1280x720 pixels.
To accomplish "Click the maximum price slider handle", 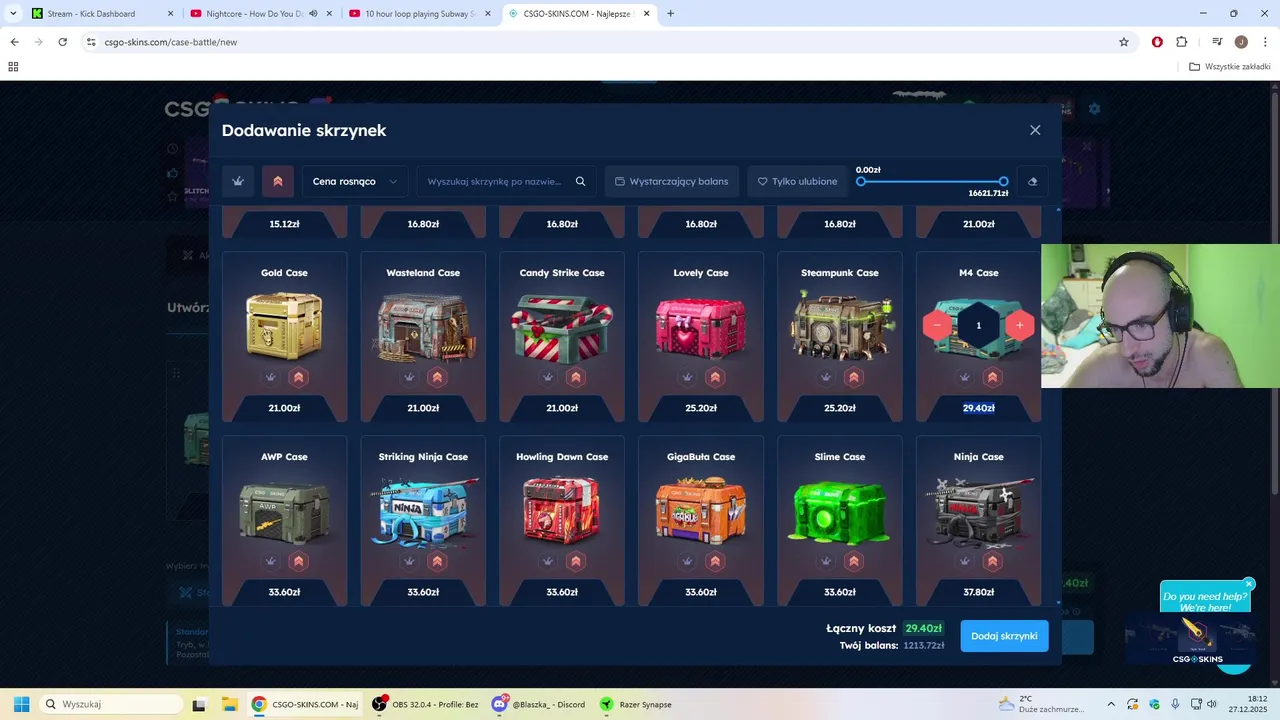I will 1003,181.
